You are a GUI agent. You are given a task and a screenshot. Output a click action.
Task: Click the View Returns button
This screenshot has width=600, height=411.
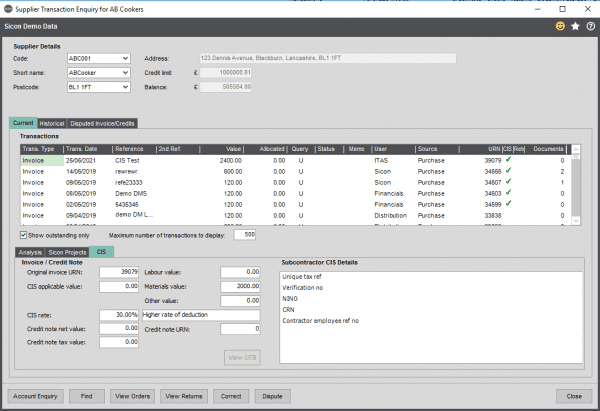pos(184,396)
